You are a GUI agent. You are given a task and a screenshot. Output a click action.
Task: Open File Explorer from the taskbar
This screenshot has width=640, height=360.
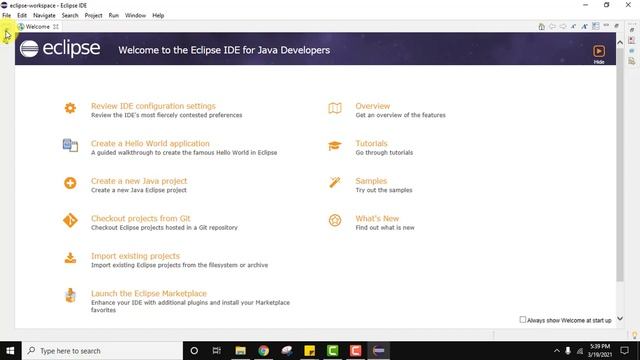240,351
